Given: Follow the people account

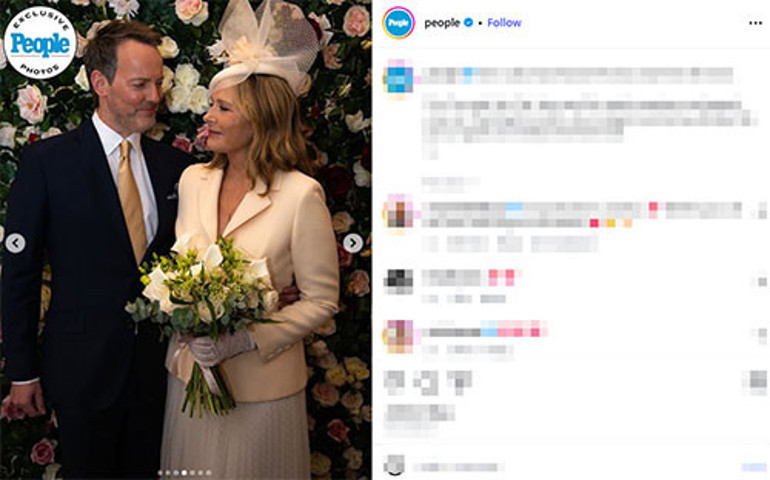Looking at the screenshot, I should pos(504,23).
